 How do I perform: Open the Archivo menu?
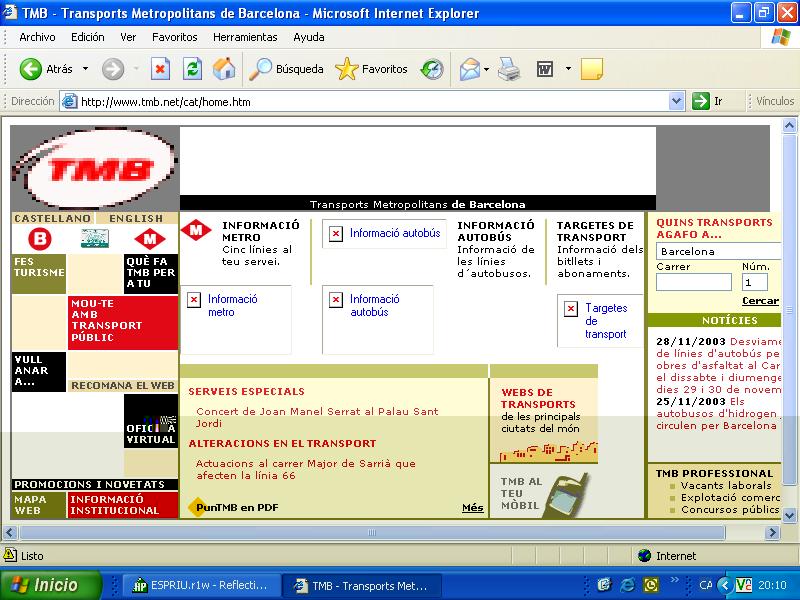tap(37, 37)
